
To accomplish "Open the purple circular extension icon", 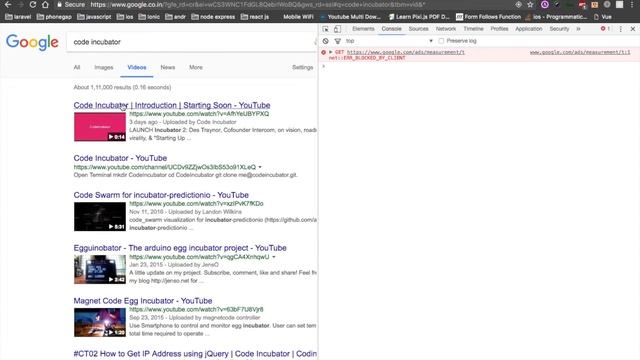I will point(544,4).
